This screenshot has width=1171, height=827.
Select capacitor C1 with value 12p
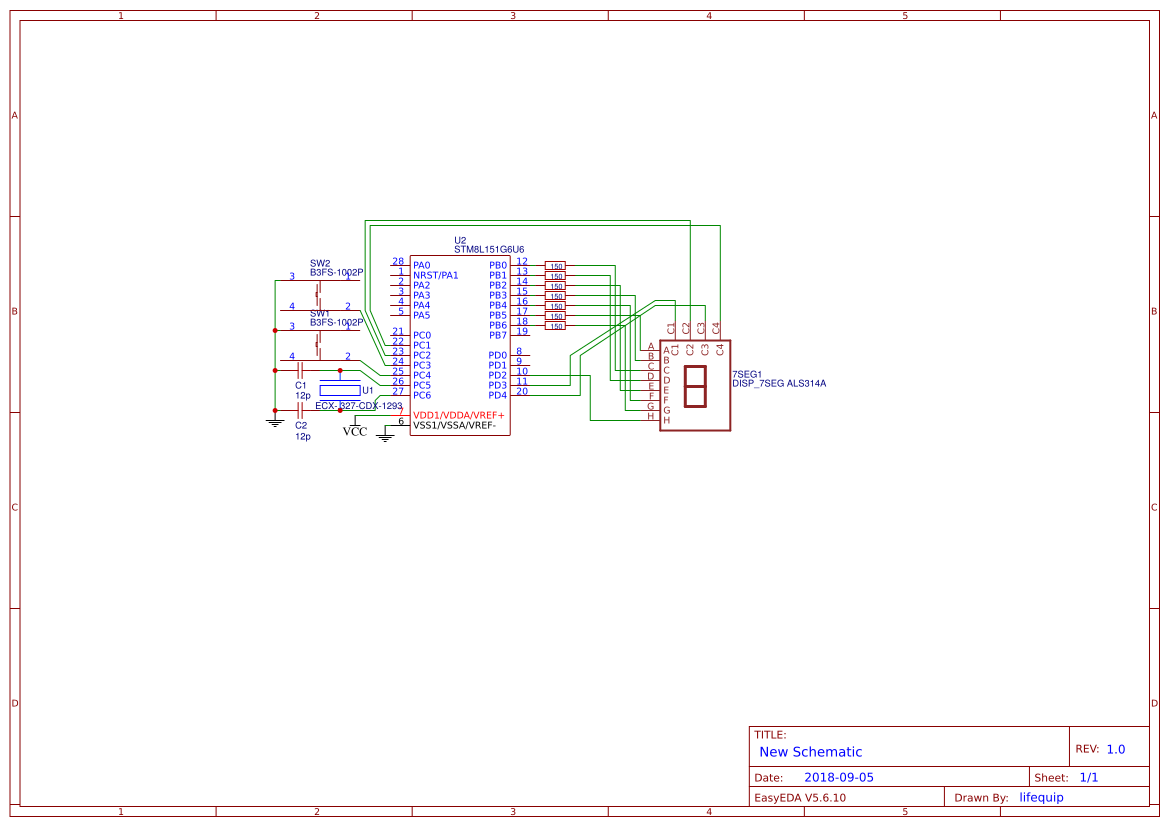(299, 370)
